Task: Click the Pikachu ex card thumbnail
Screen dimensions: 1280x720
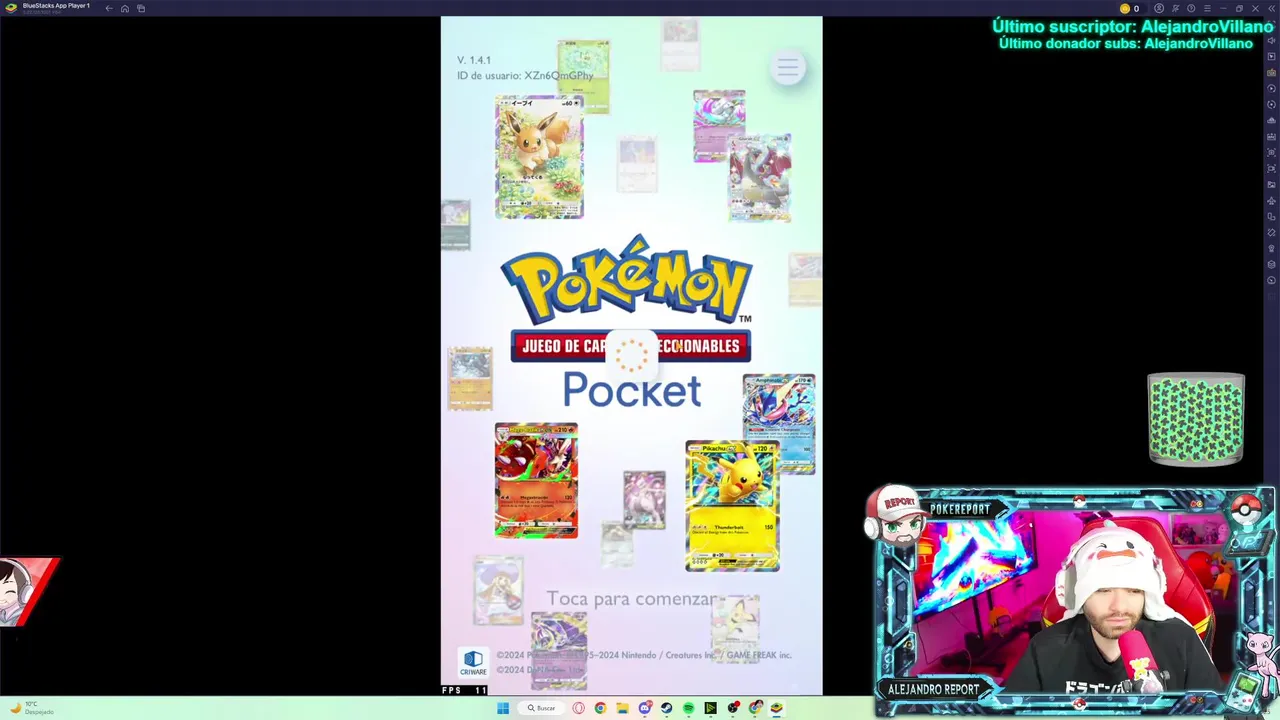Action: pyautogui.click(x=732, y=506)
